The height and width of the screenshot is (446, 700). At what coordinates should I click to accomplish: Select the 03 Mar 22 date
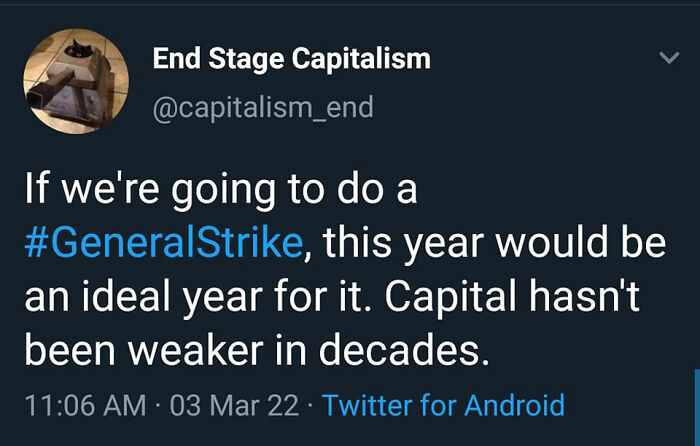tap(234, 405)
